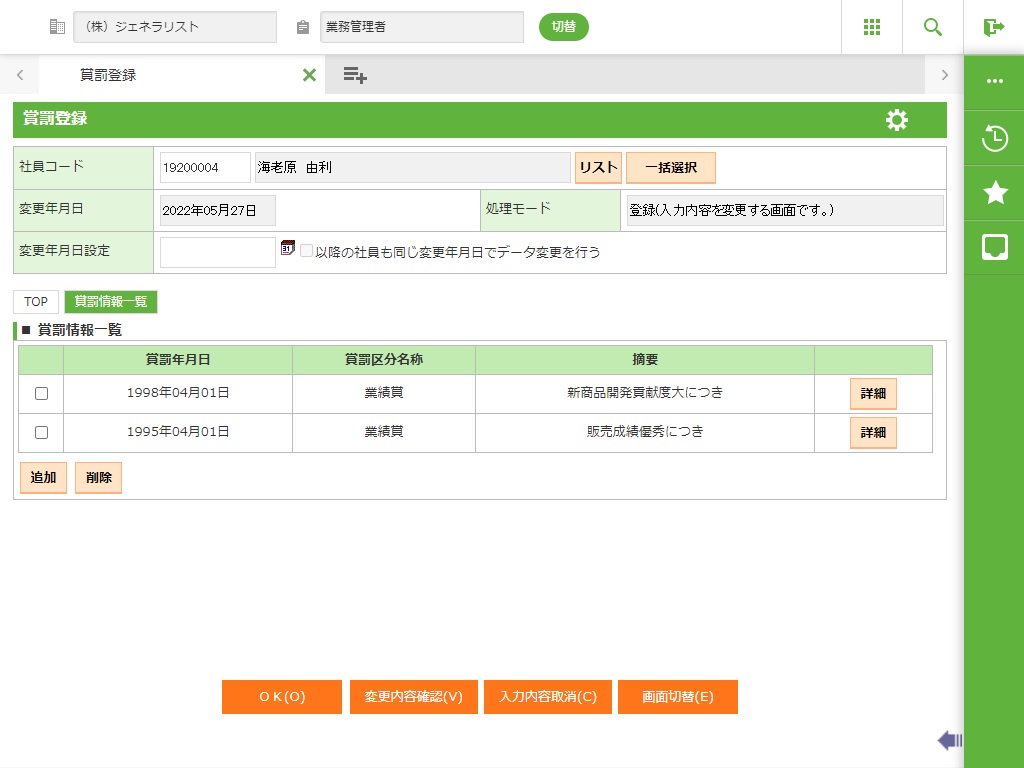The width and height of the screenshot is (1024, 768).
Task: Switch to the TOP tab
Action: [36, 302]
